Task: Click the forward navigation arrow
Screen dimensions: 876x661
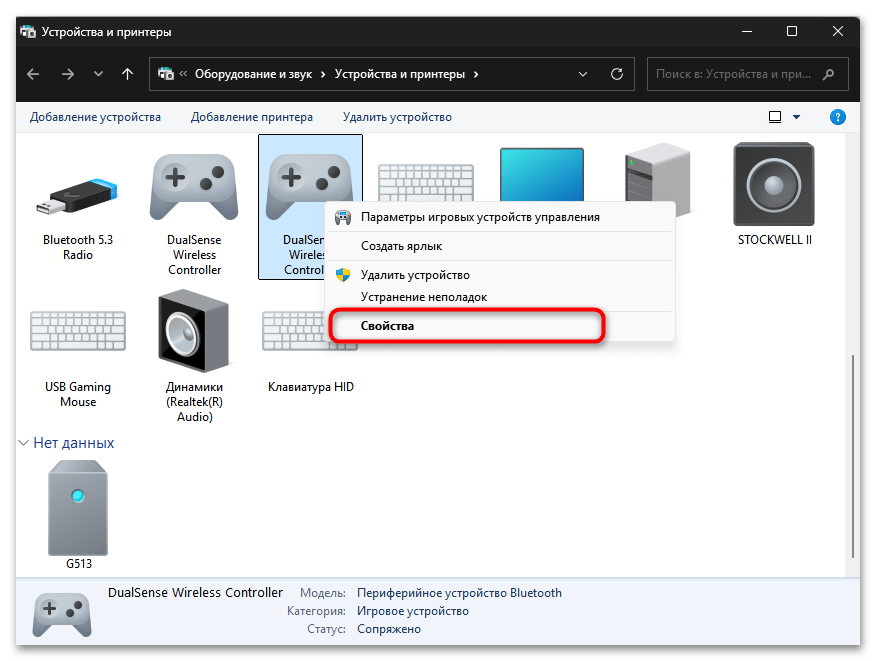Action: pos(68,74)
